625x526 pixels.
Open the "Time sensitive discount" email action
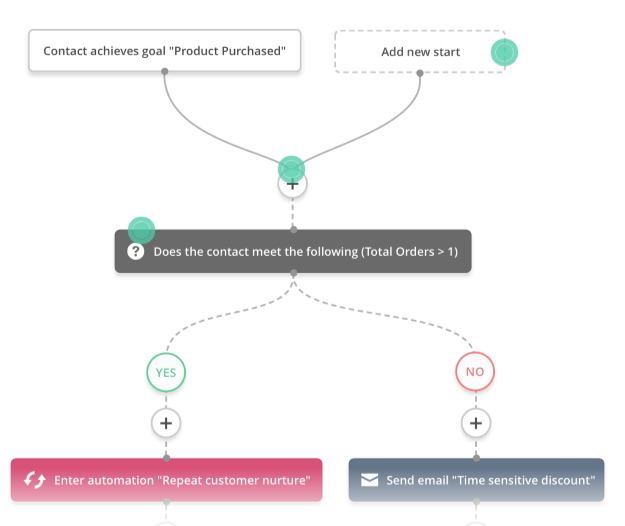[490, 480]
